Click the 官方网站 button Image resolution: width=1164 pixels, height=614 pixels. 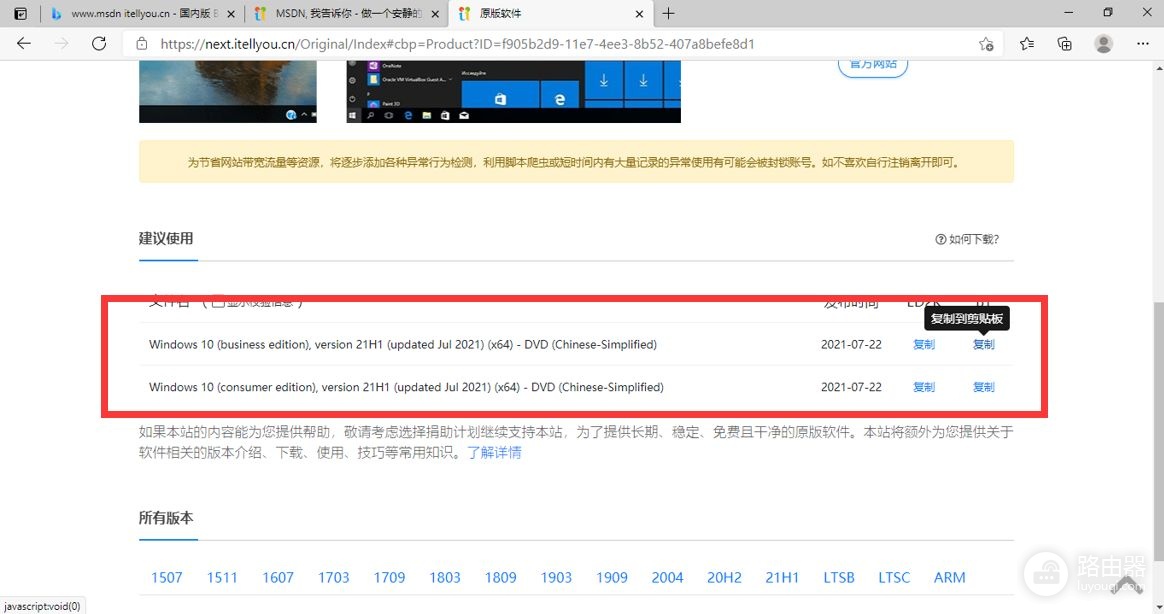(x=873, y=65)
